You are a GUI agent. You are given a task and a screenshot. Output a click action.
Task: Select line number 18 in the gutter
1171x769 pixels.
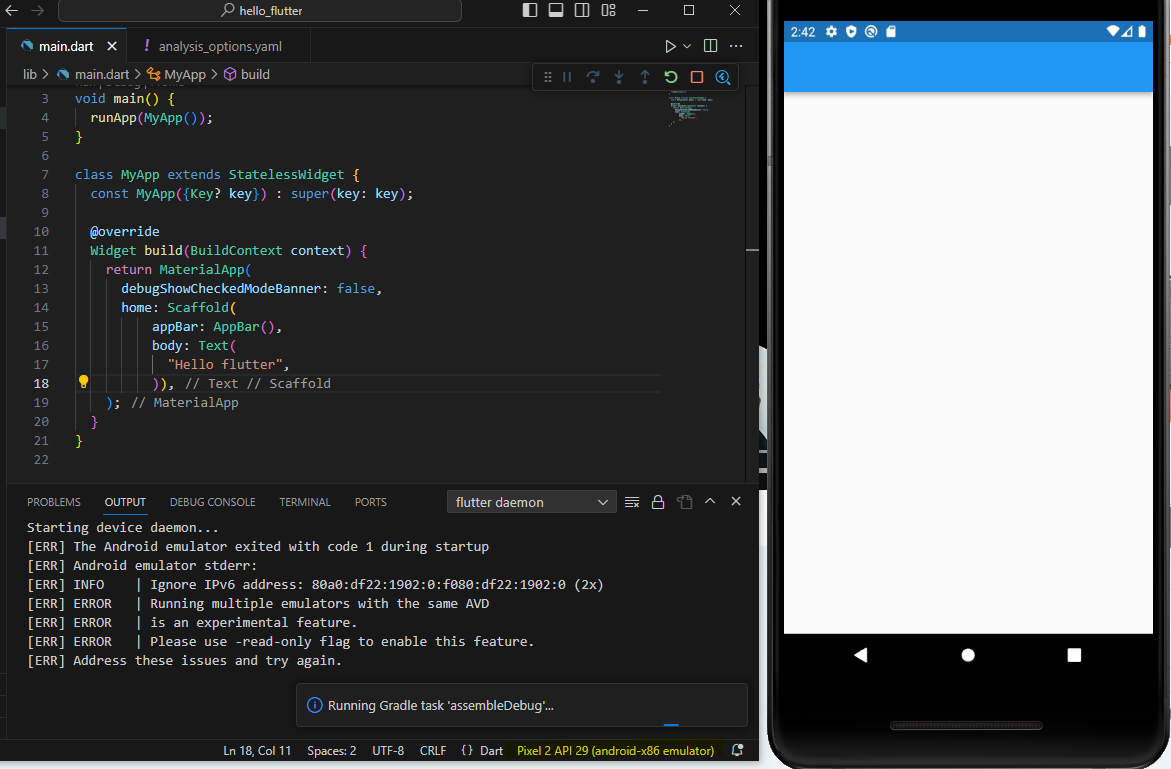[x=41, y=383]
